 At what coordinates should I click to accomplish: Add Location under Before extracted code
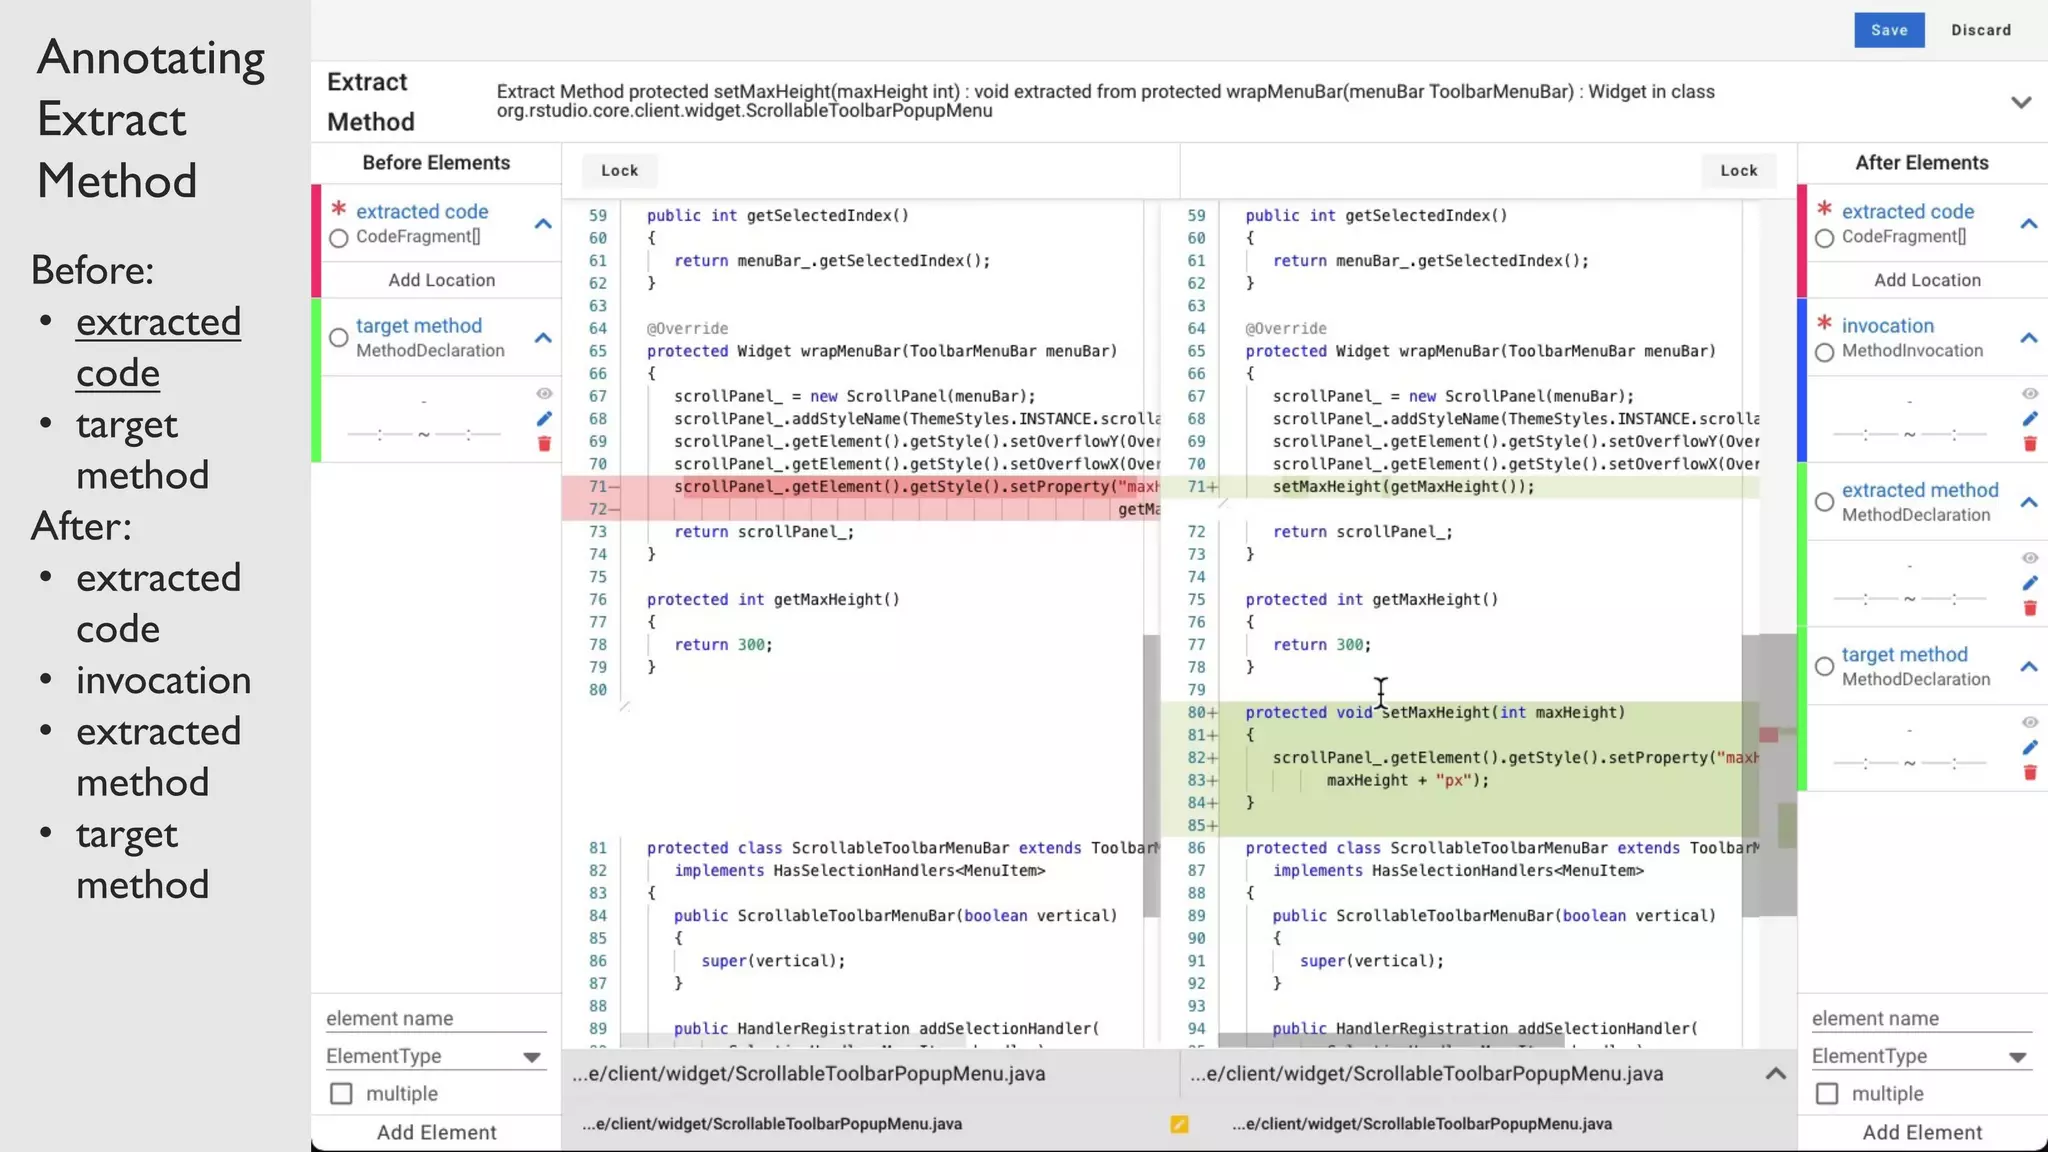point(441,280)
